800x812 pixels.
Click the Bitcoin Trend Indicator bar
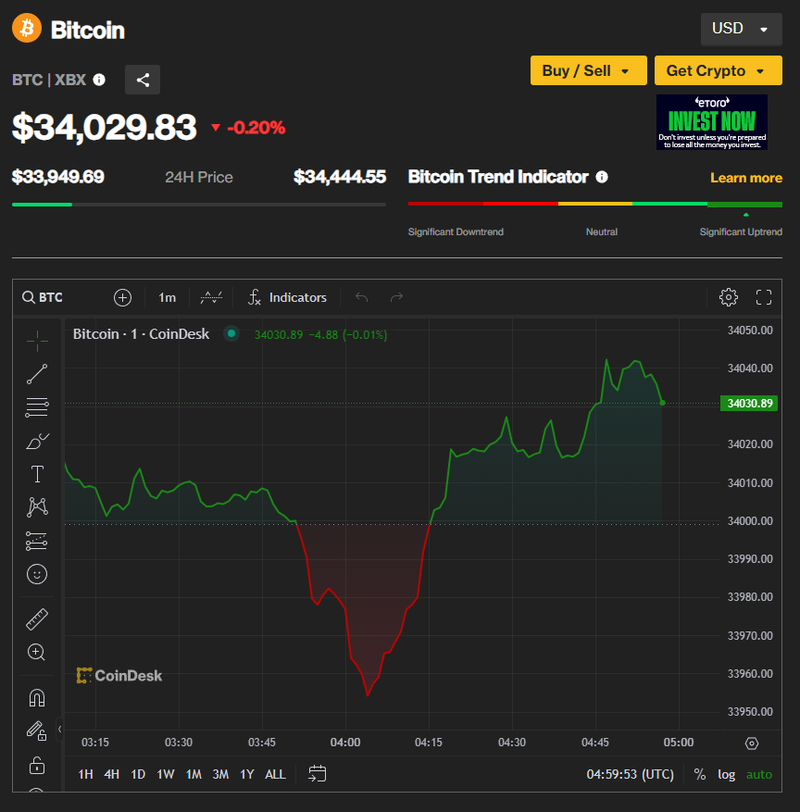pos(595,203)
